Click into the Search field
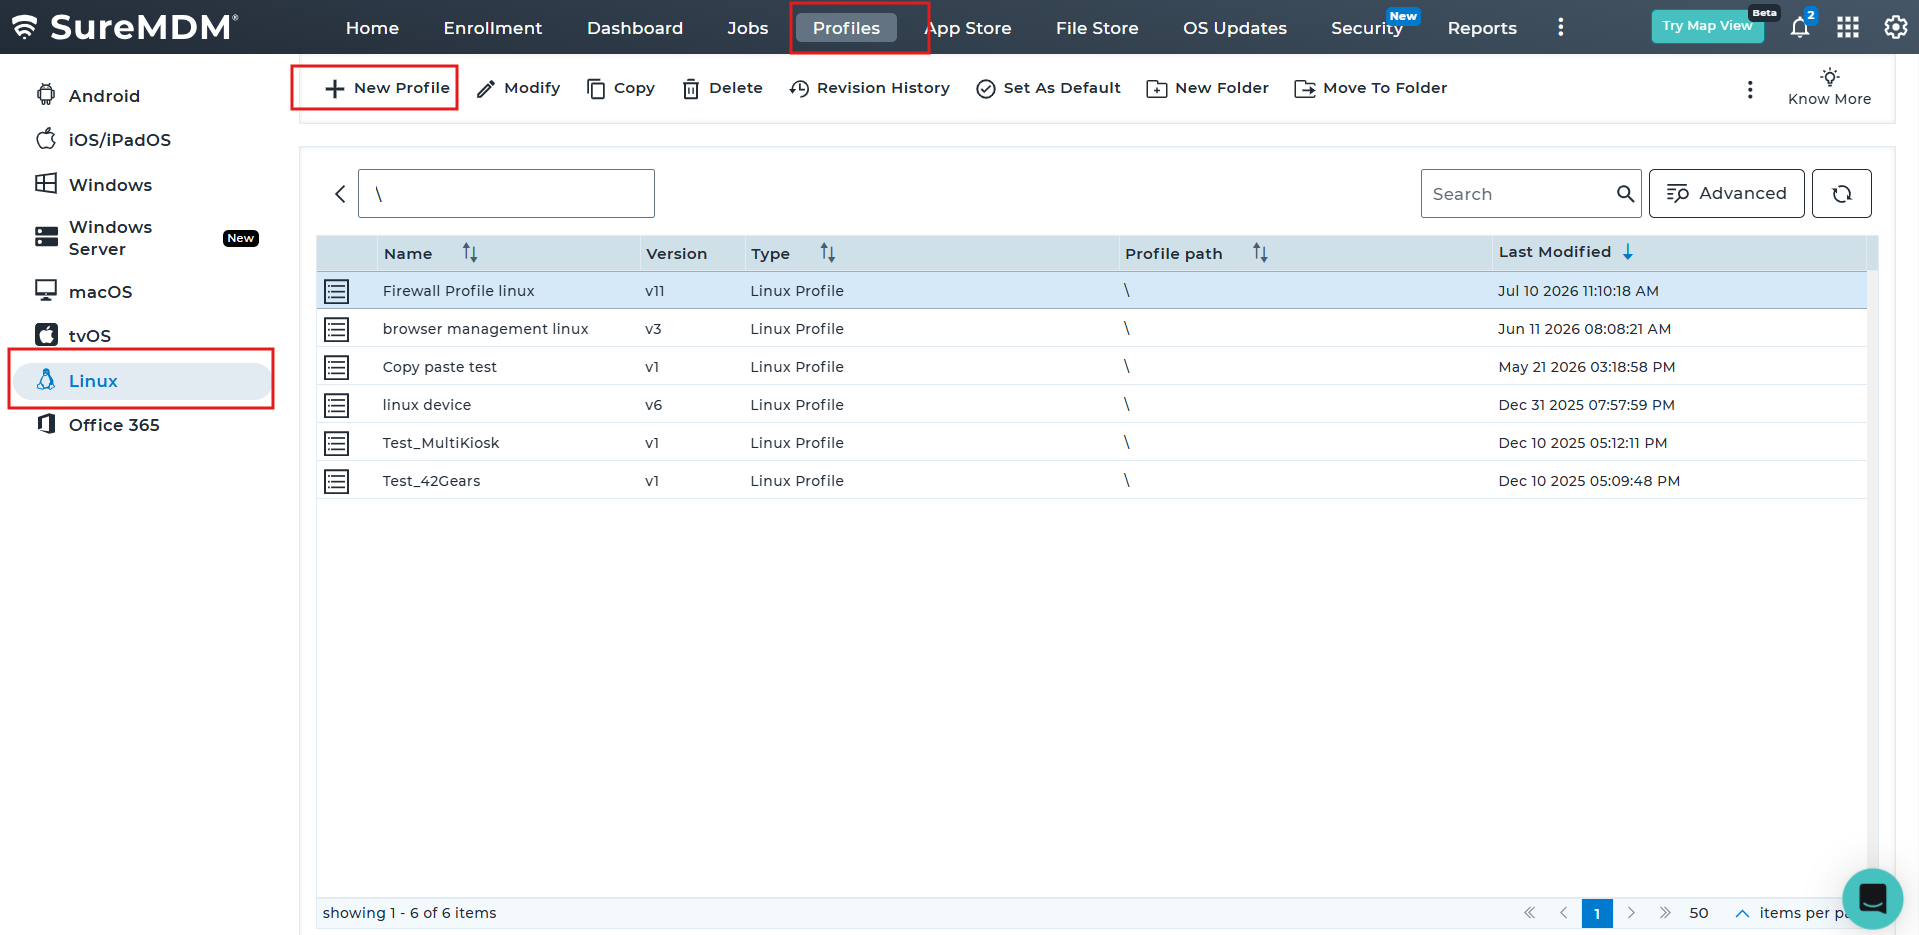 pyautogui.click(x=1520, y=193)
